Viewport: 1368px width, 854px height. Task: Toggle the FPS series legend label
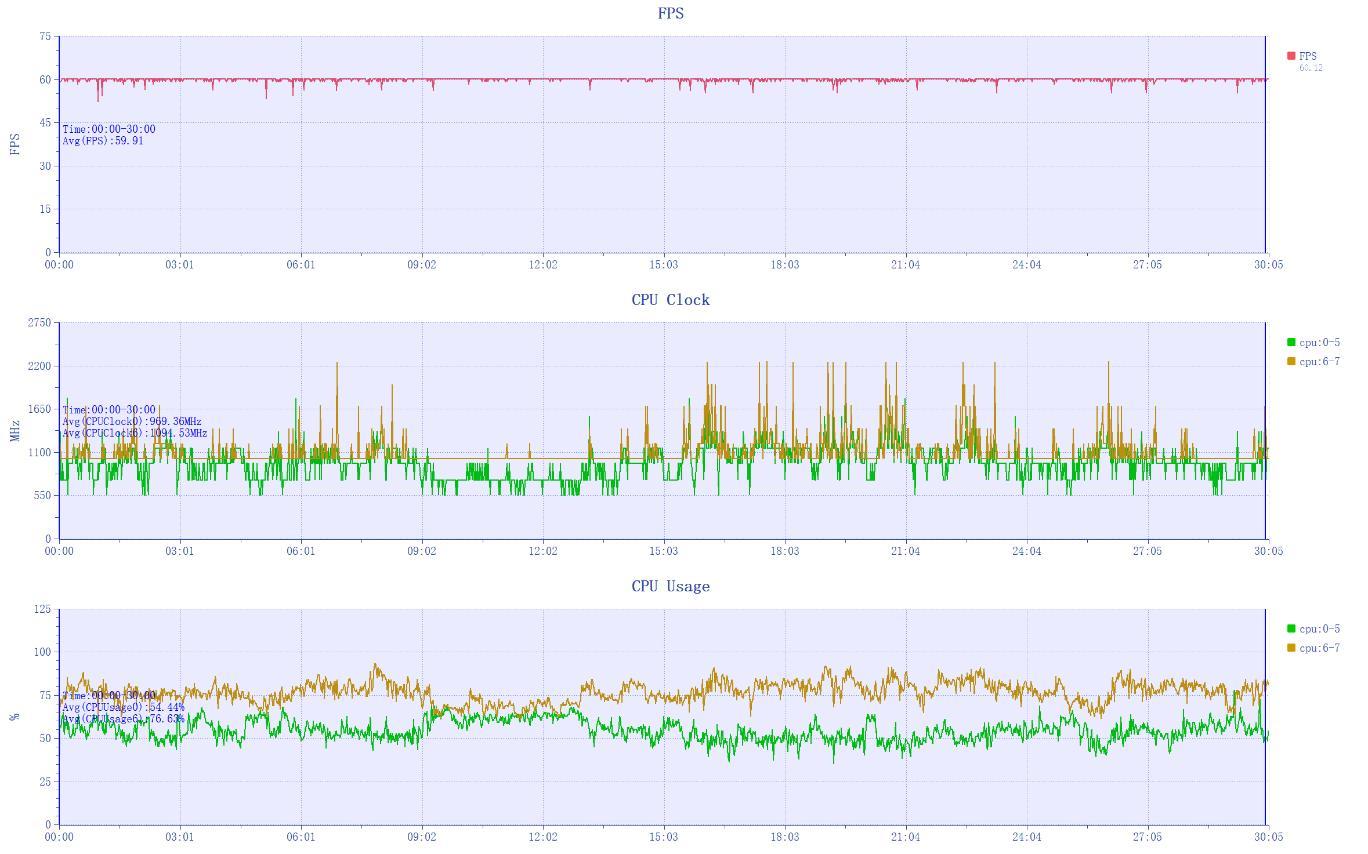(1308, 56)
